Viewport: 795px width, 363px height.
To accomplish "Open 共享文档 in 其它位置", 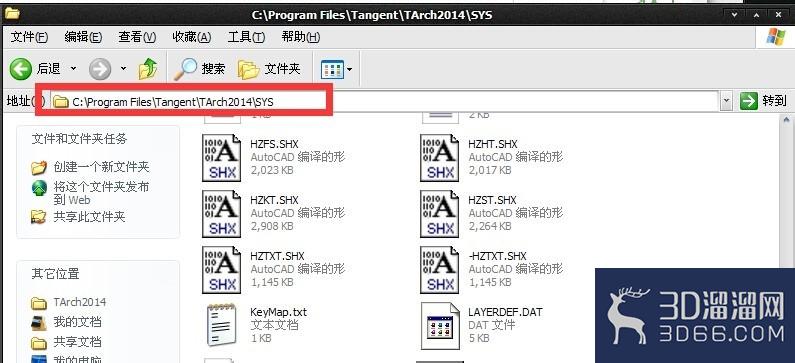I will (78, 342).
